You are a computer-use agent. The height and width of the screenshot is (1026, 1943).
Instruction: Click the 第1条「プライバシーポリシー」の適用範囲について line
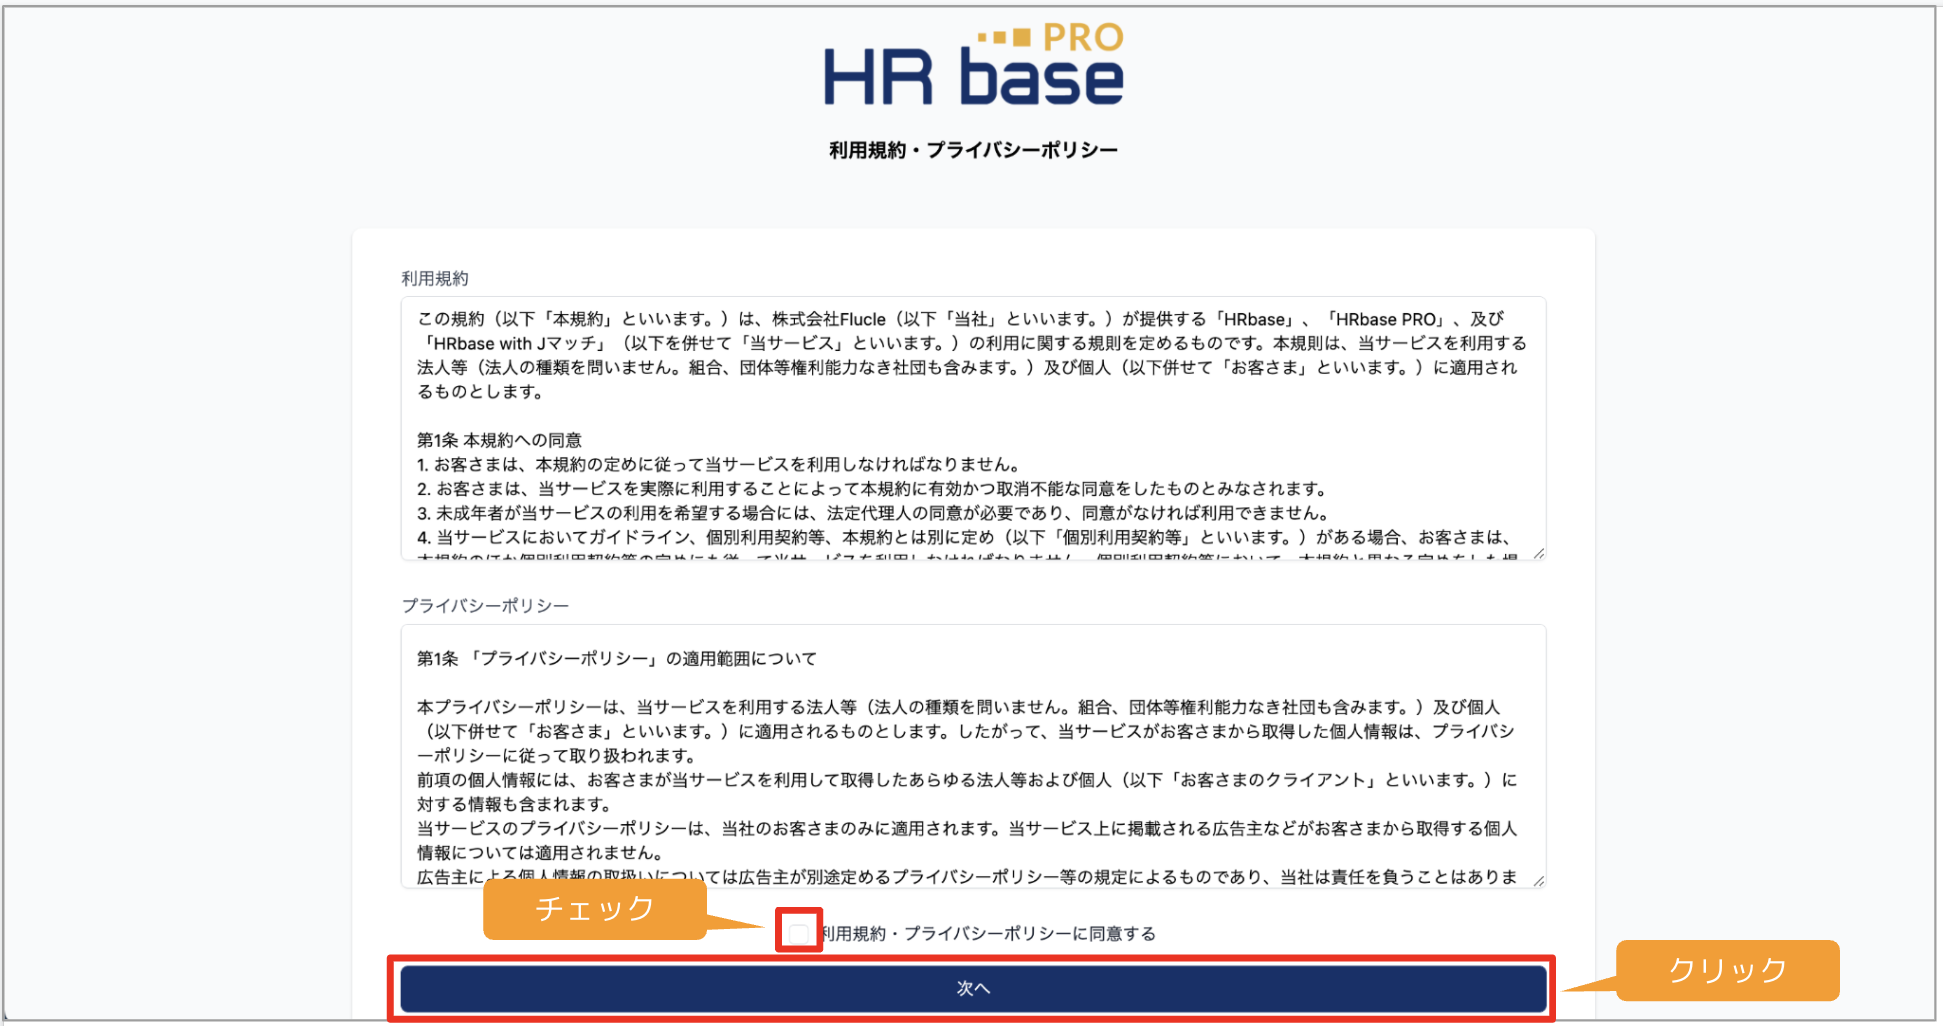click(x=617, y=659)
